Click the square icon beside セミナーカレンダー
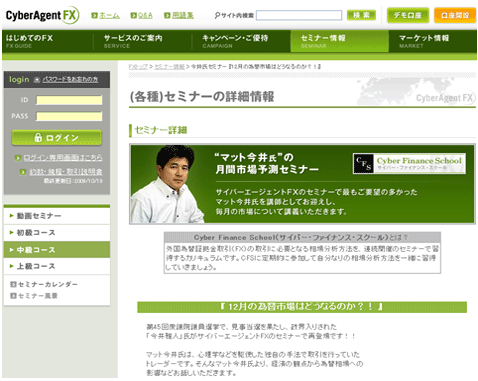Screen dimensions: 478x381 pos(13,284)
